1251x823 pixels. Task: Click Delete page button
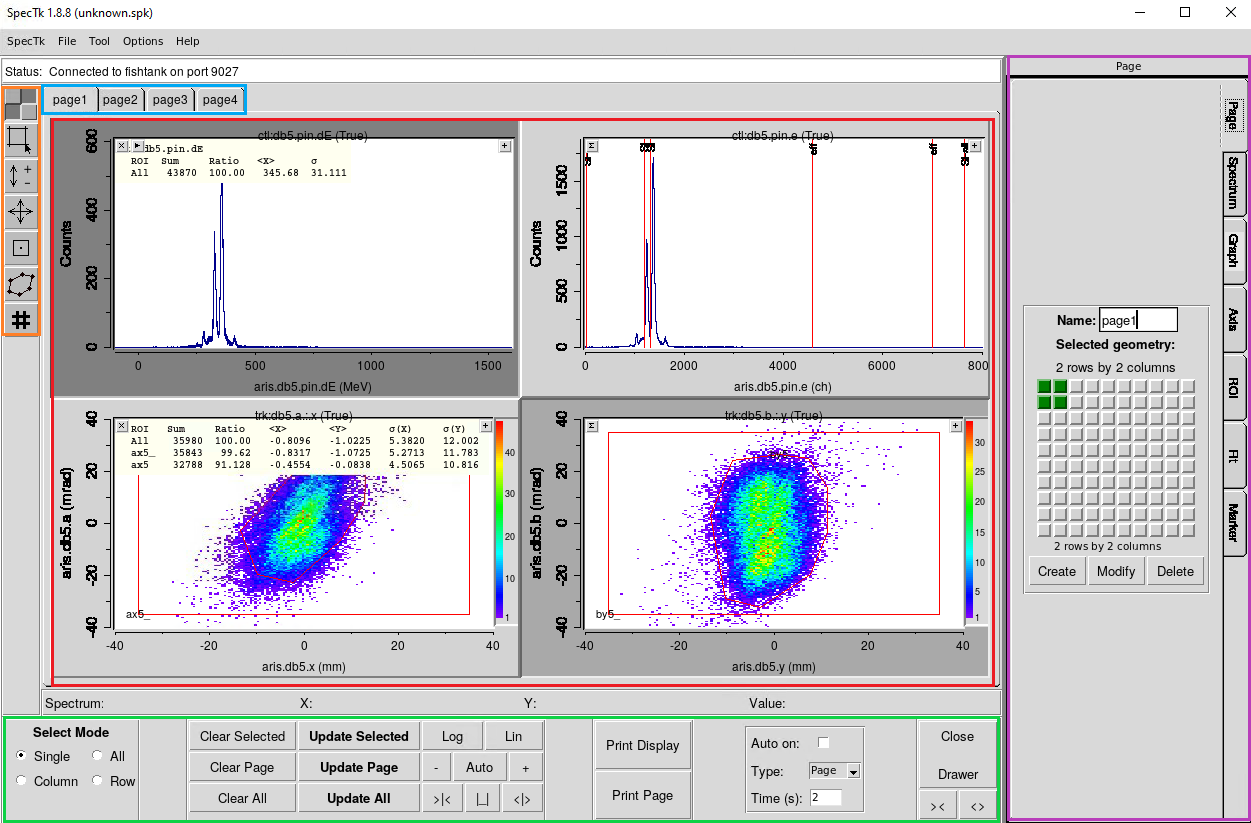tap(1176, 571)
